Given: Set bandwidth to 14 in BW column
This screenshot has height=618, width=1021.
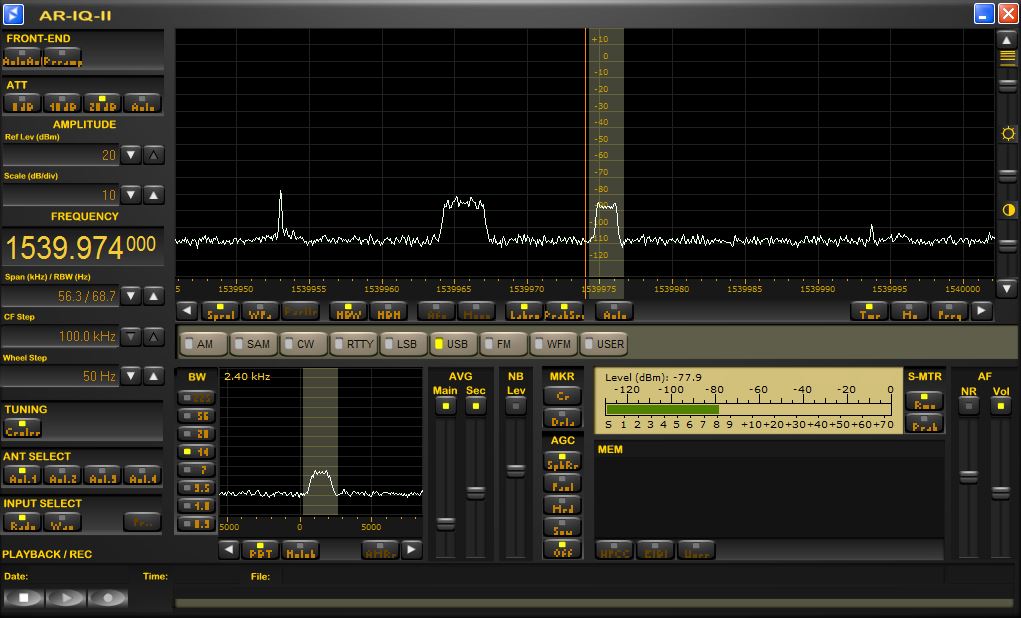Looking at the screenshot, I should pyautogui.click(x=196, y=451).
